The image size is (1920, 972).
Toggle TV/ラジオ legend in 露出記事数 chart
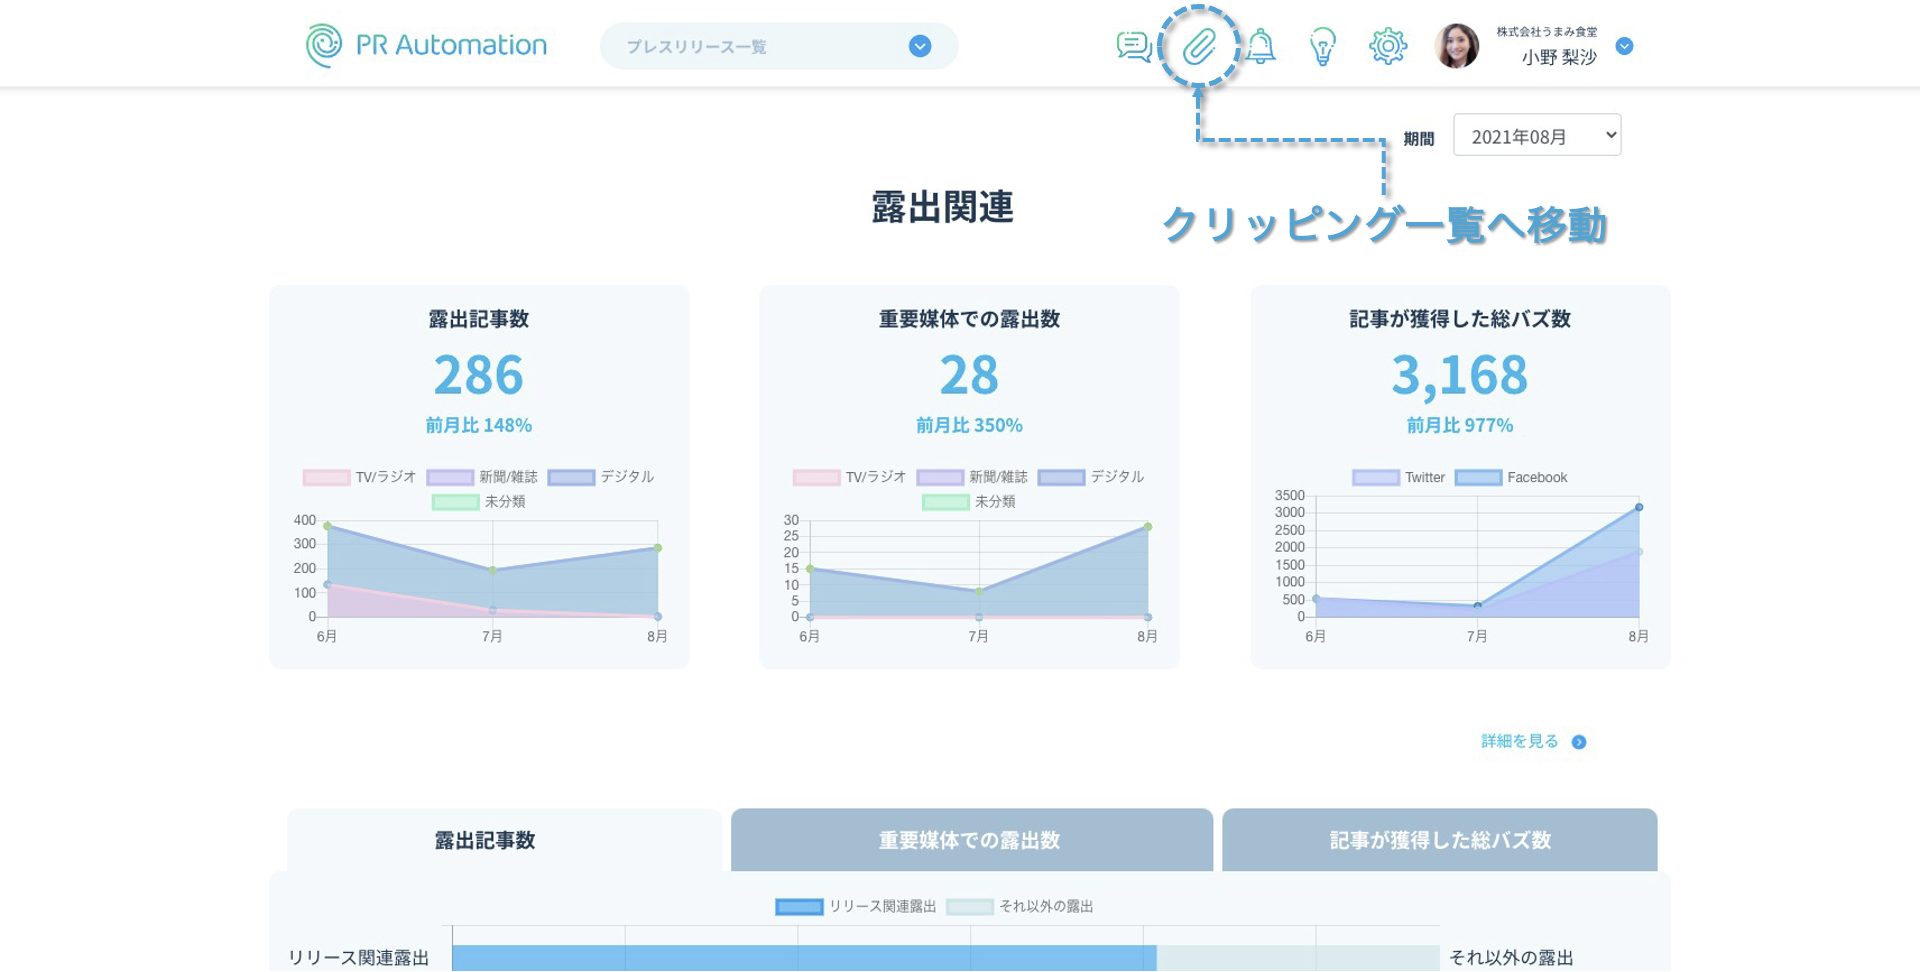pos(359,477)
